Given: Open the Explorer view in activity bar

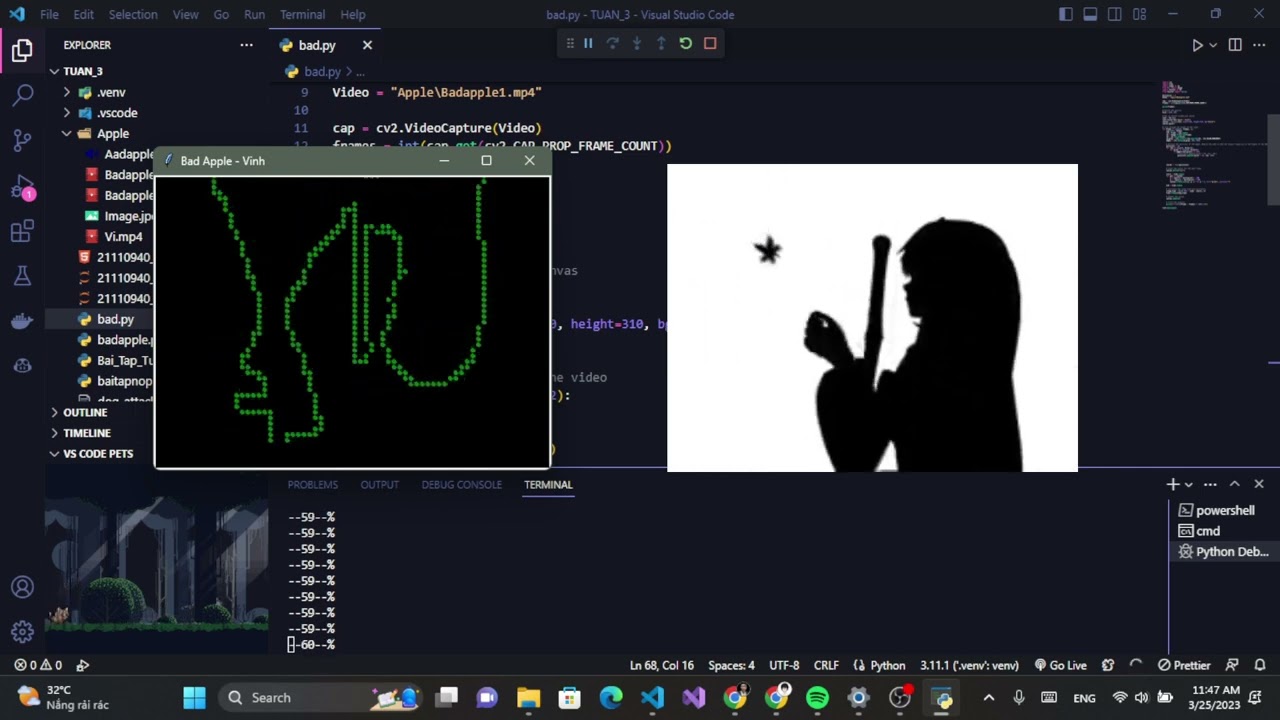Looking at the screenshot, I should pos(22,50).
